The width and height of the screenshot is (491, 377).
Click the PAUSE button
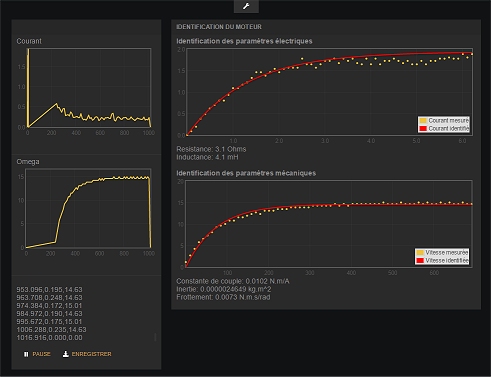pyautogui.click(x=37, y=354)
